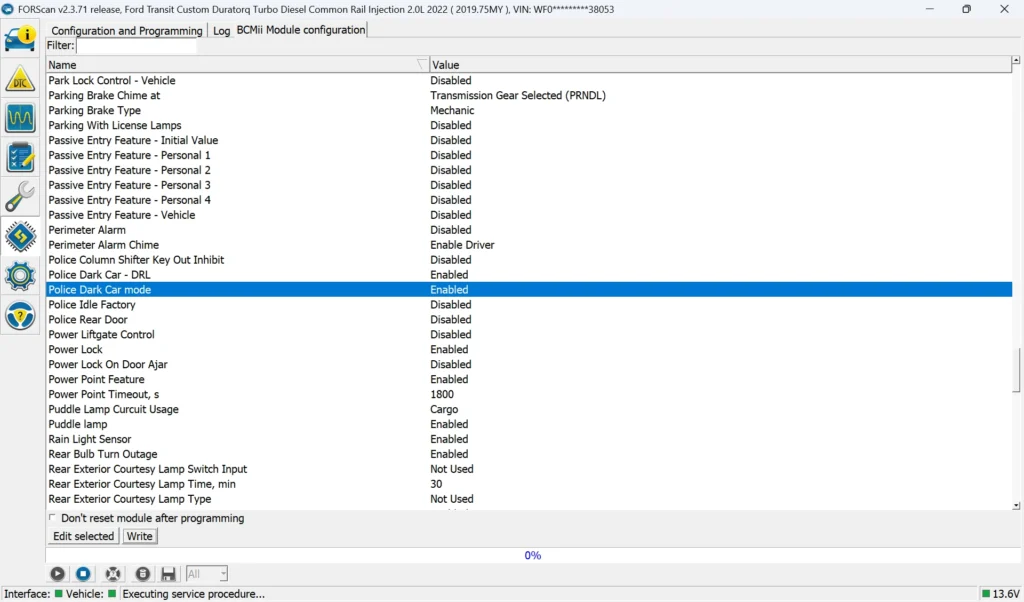Select the highlighted Police Dark Car mode row
Viewport: 1024px width, 602px height.
click(x=529, y=290)
